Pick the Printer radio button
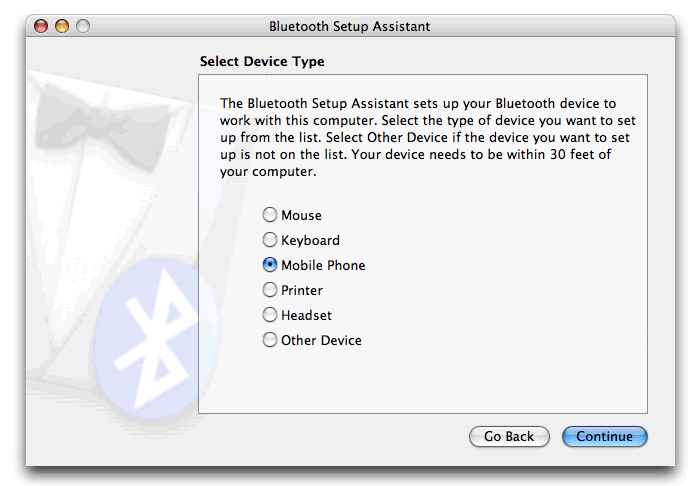Screen dimensions: 696x486 (270, 290)
